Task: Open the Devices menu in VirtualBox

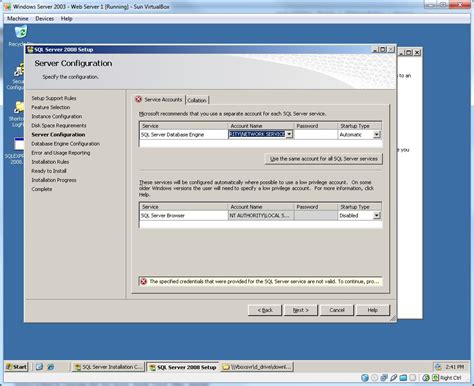Action: [x=45, y=19]
